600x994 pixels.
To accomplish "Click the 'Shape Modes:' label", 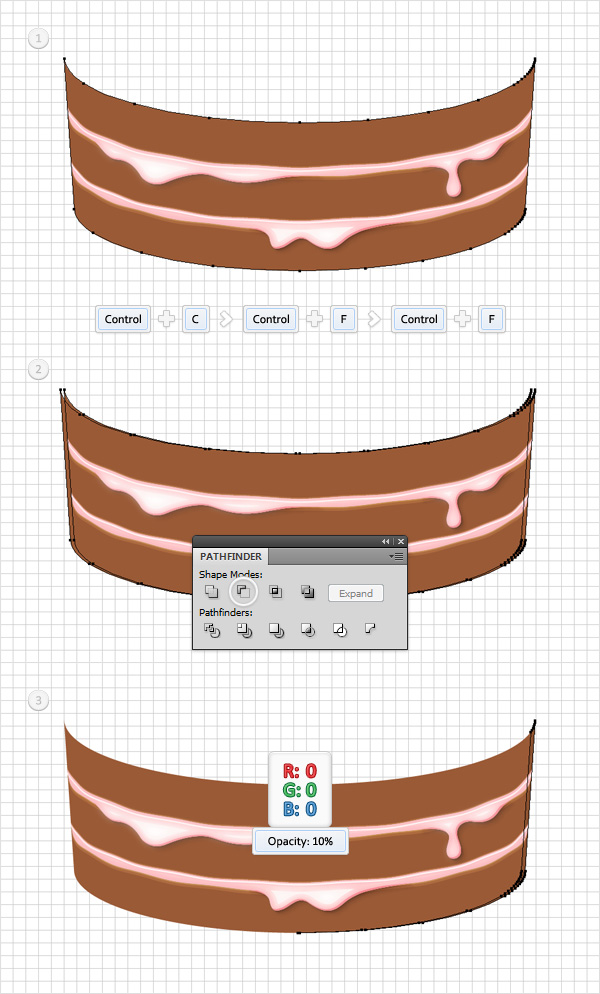I will click(230, 574).
